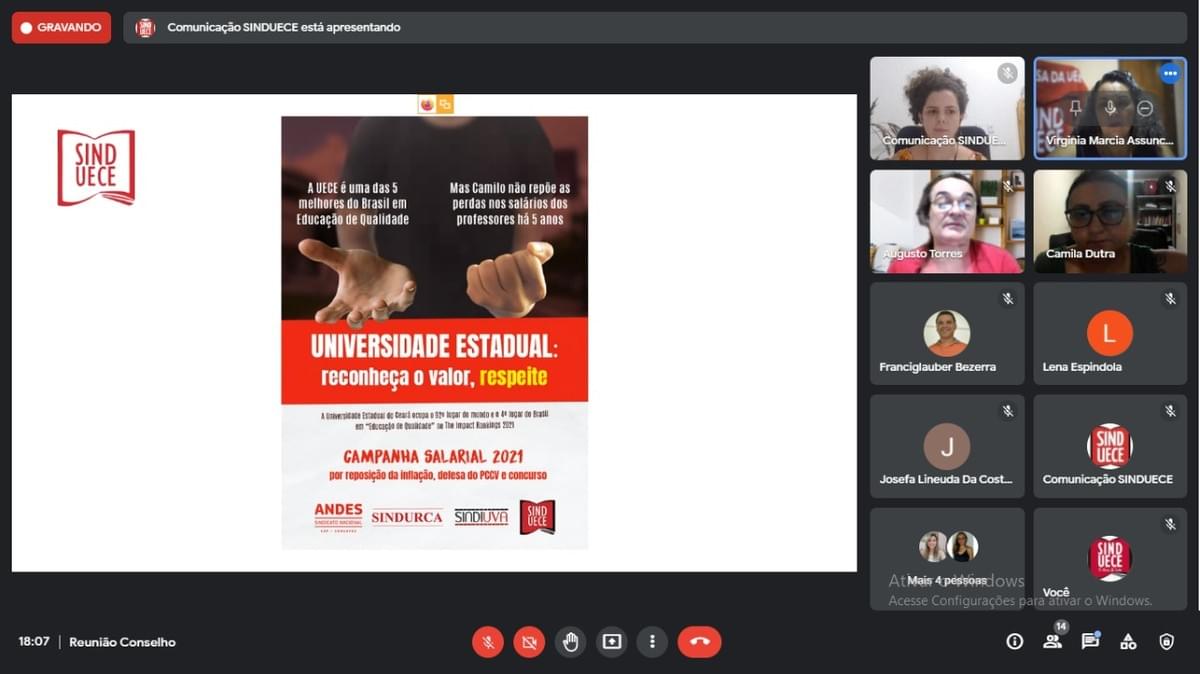Click the SINDUECE avatar in the presenting banner
Screen dimensions: 1200x674
coord(146,28)
